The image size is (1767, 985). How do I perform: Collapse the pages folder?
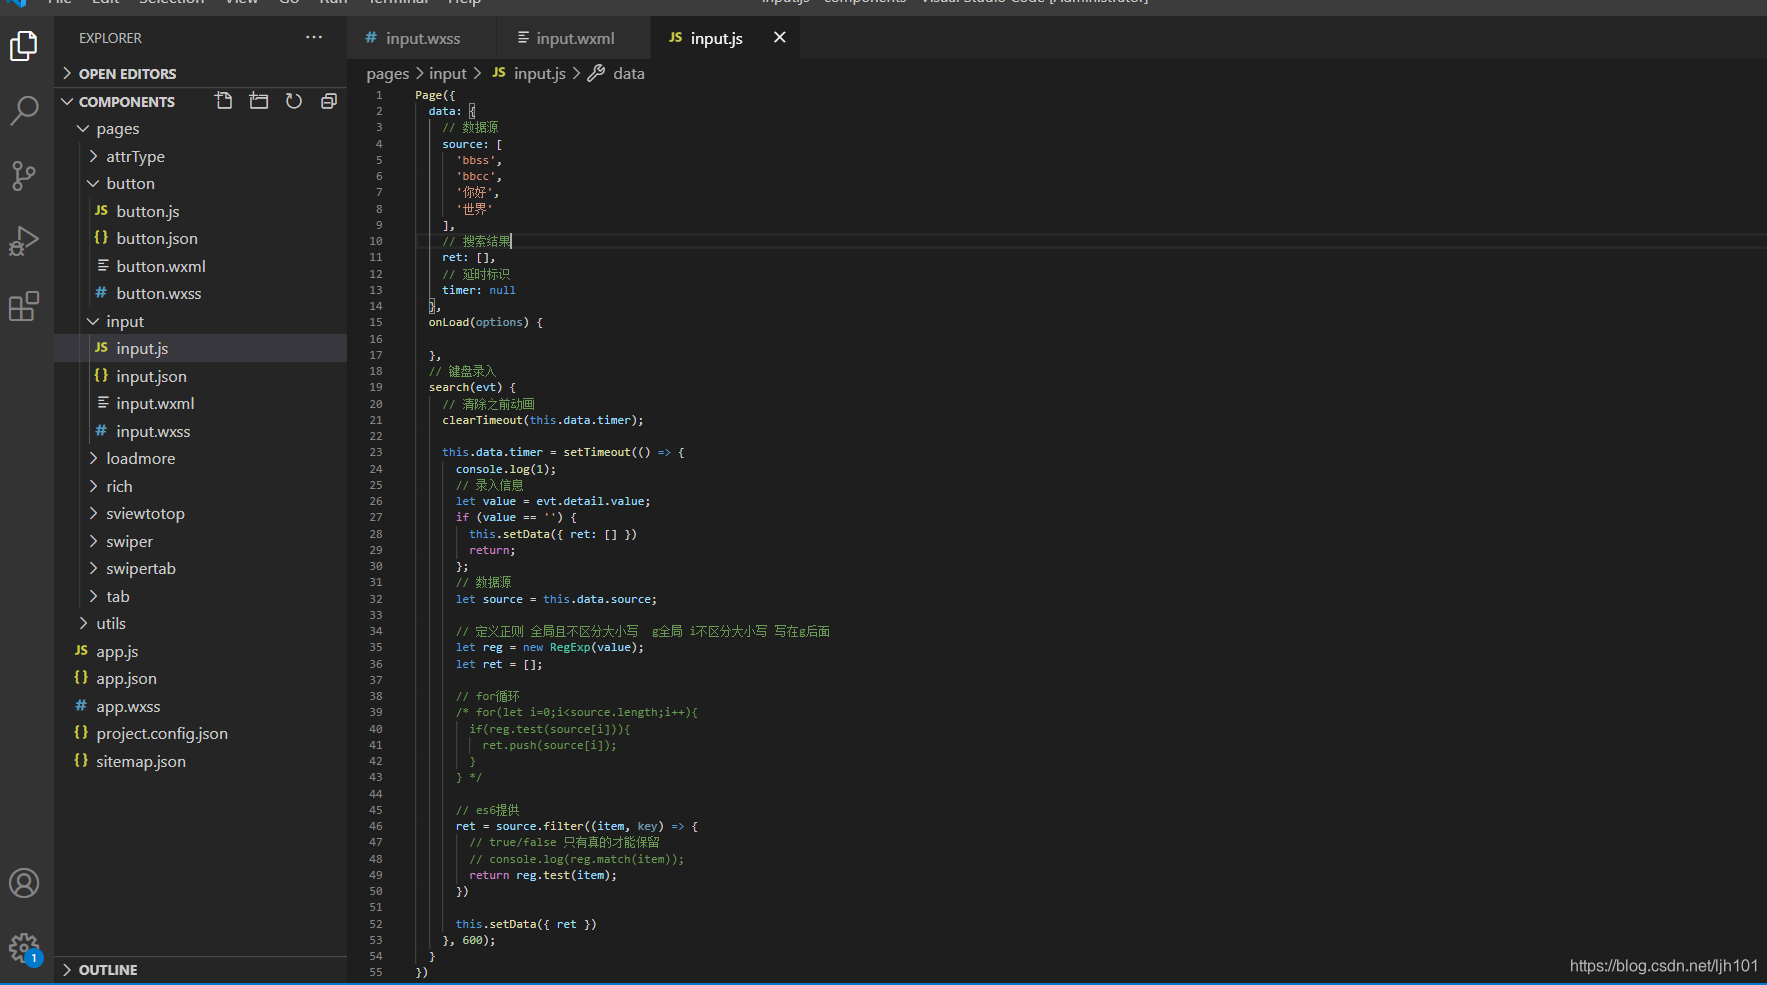[x=200, y=129]
